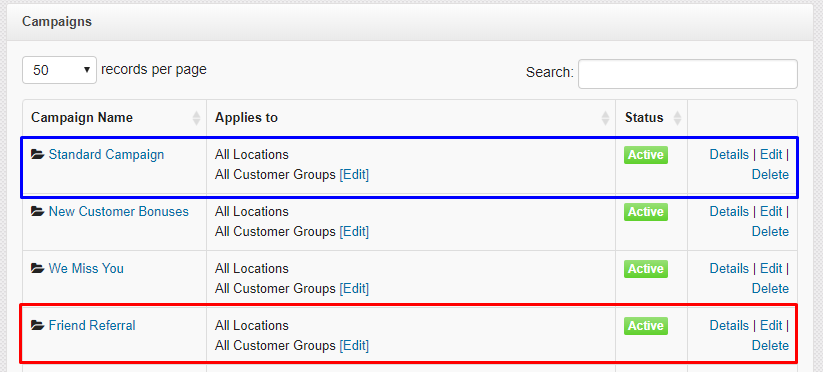The image size is (823, 372).
Task: View Details of We Miss You
Action: pyautogui.click(x=729, y=269)
